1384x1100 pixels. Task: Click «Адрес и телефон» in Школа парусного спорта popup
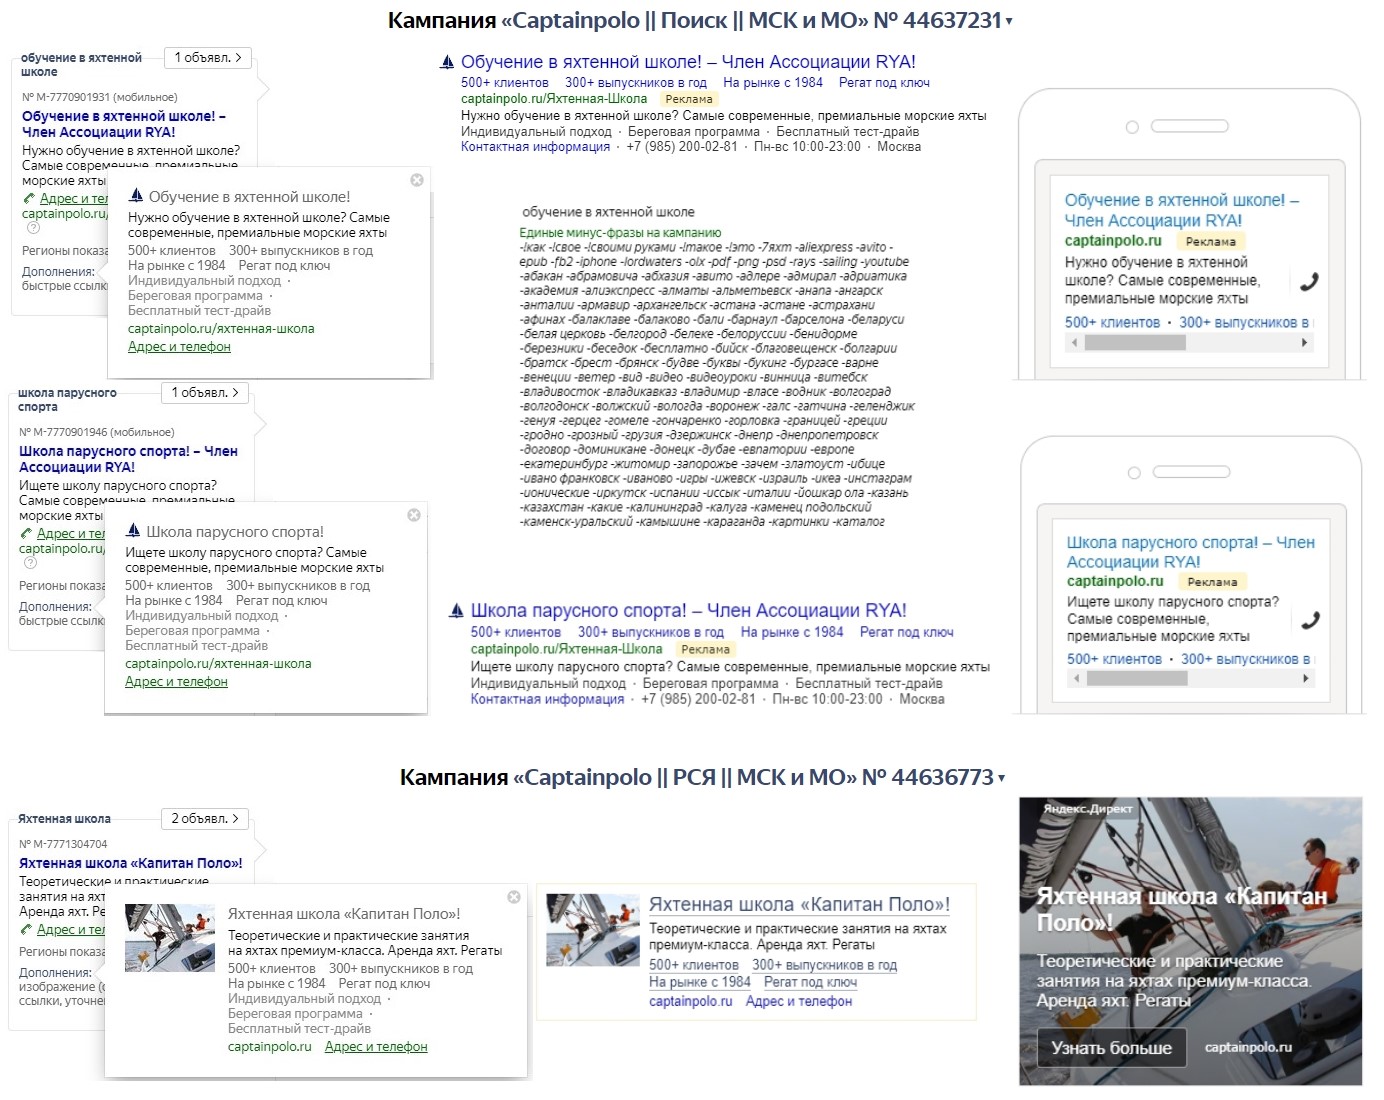[176, 682]
